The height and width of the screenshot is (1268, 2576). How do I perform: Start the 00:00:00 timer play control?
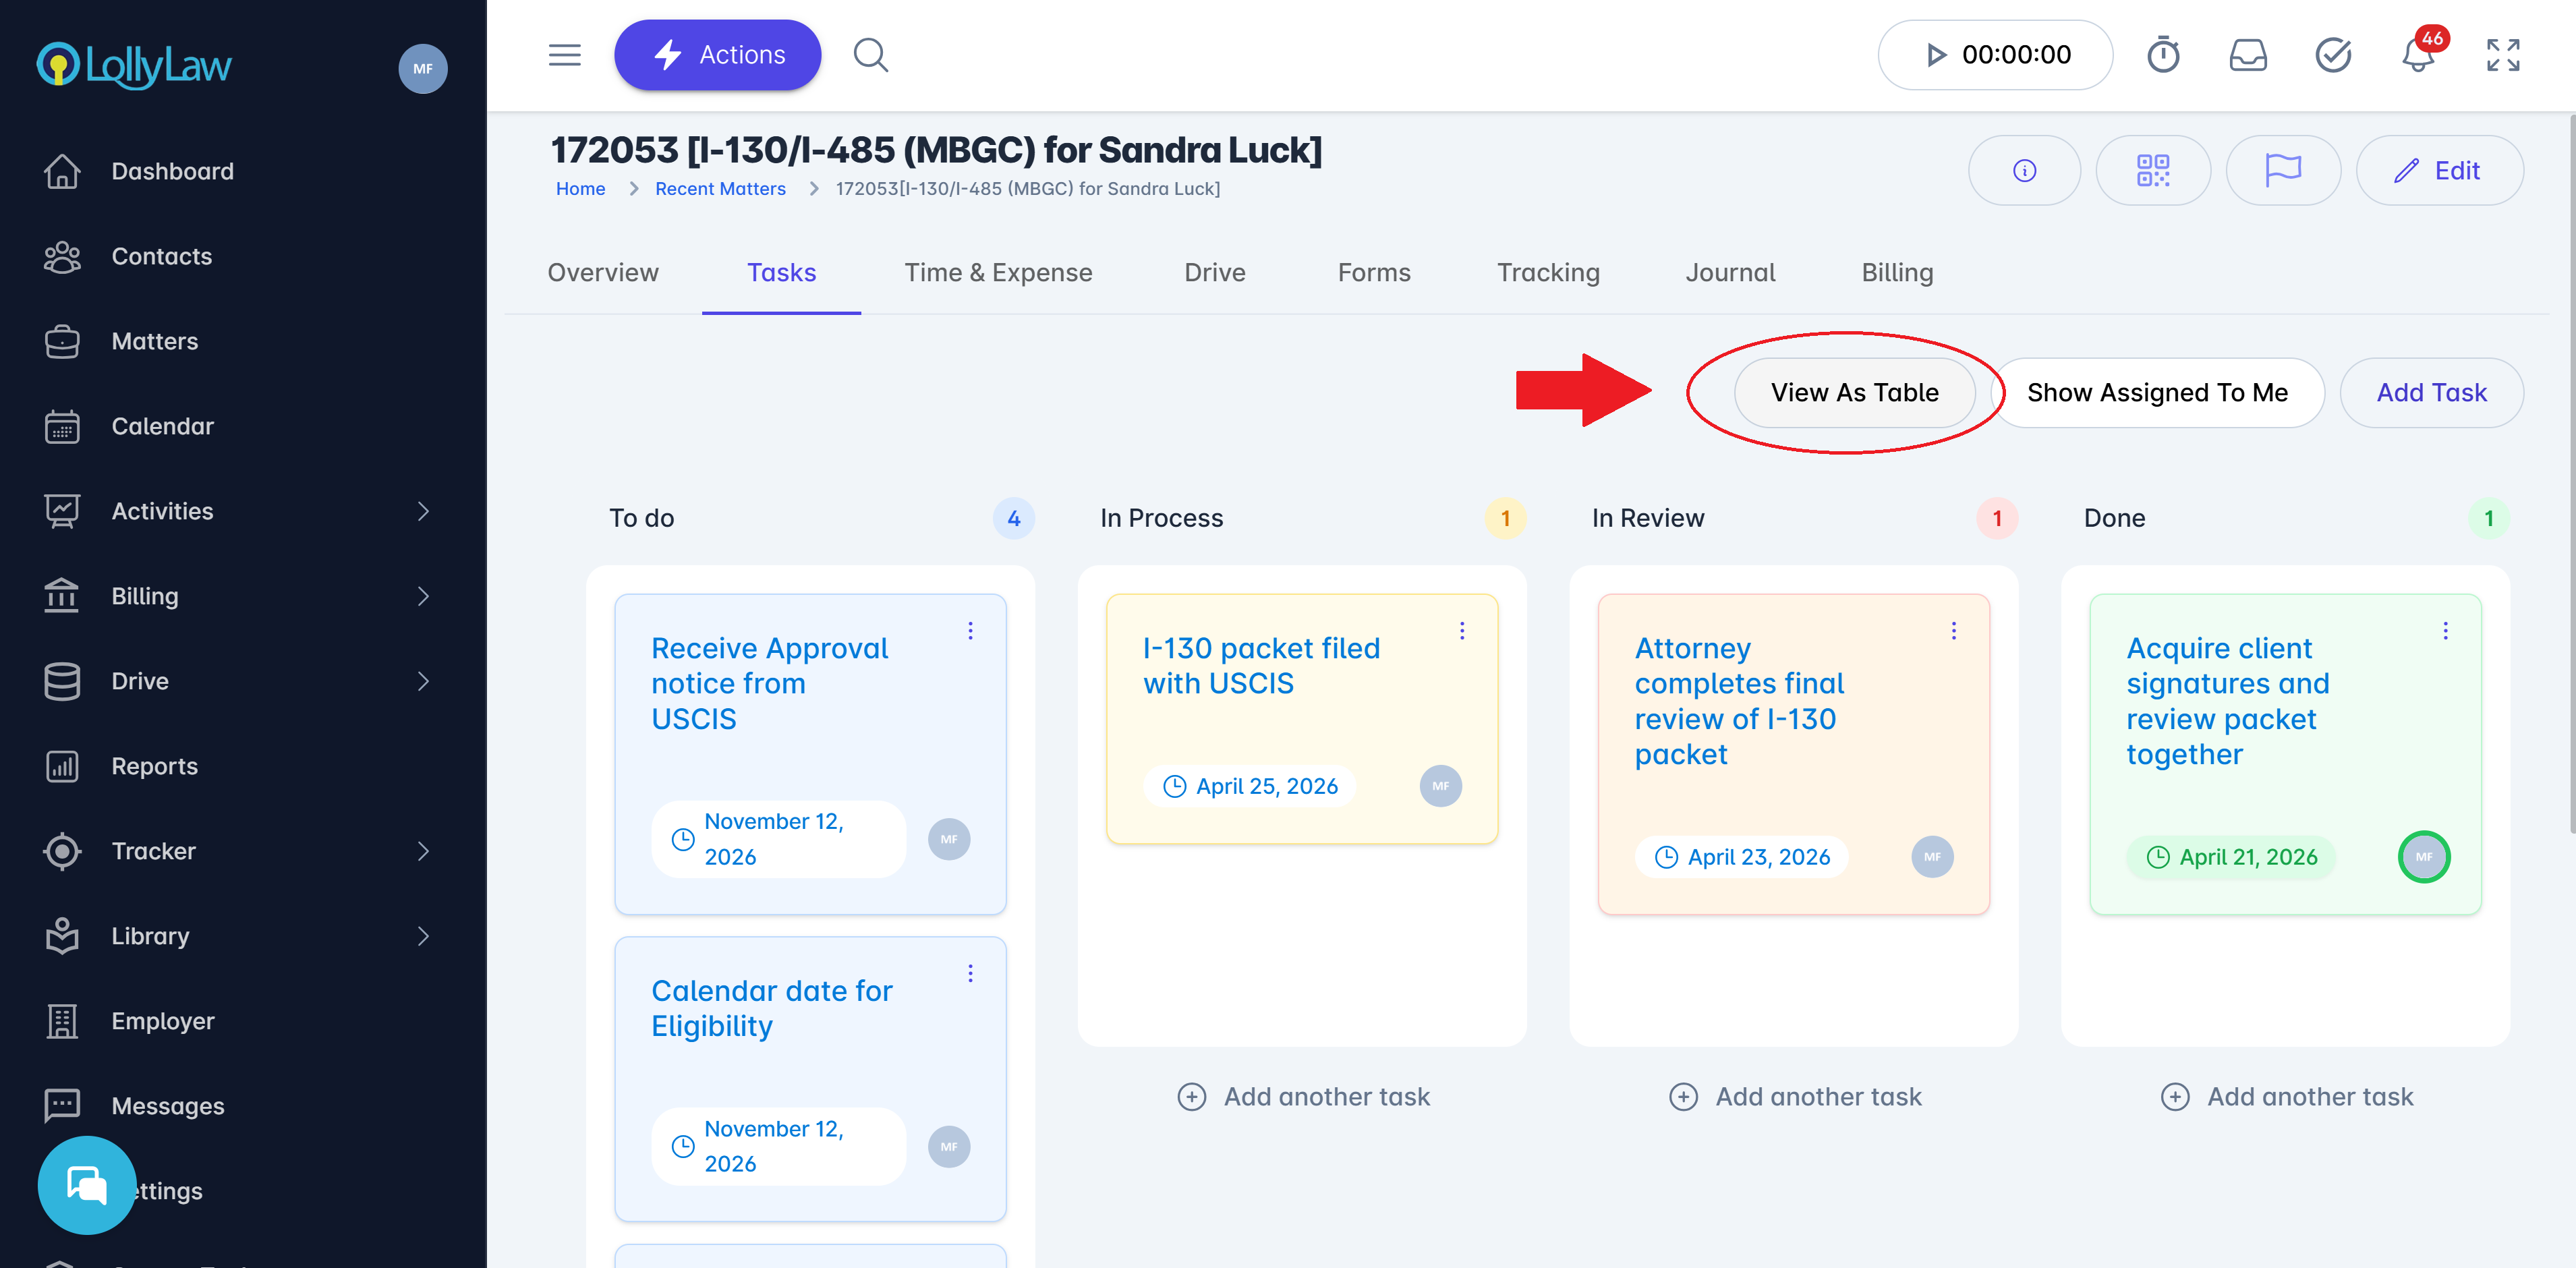tap(1936, 55)
